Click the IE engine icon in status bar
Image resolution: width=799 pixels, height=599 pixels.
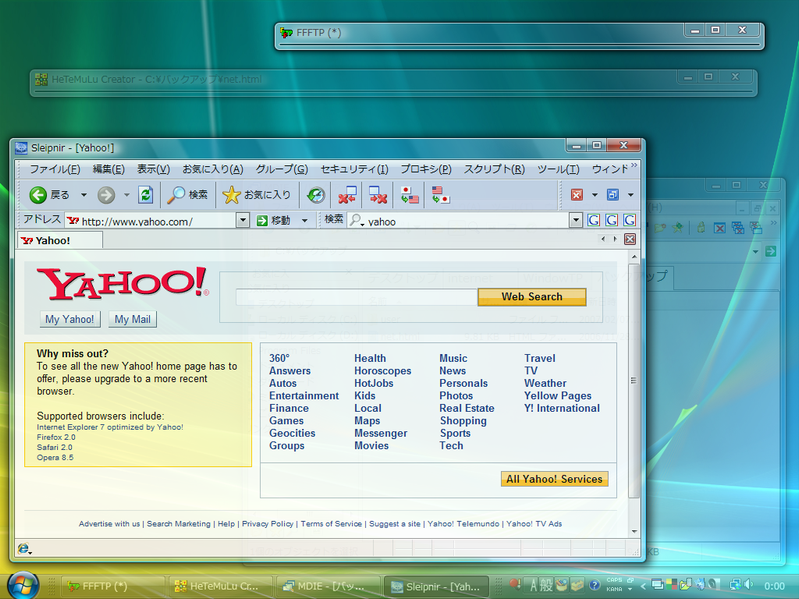click(23, 548)
